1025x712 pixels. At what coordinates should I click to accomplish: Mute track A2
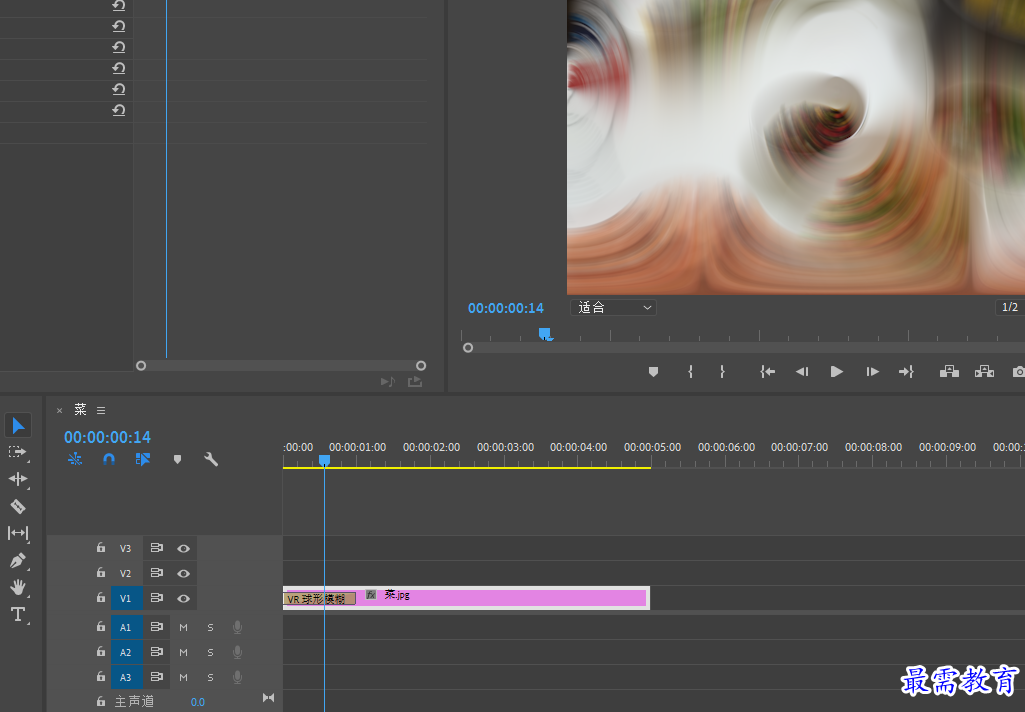point(184,653)
